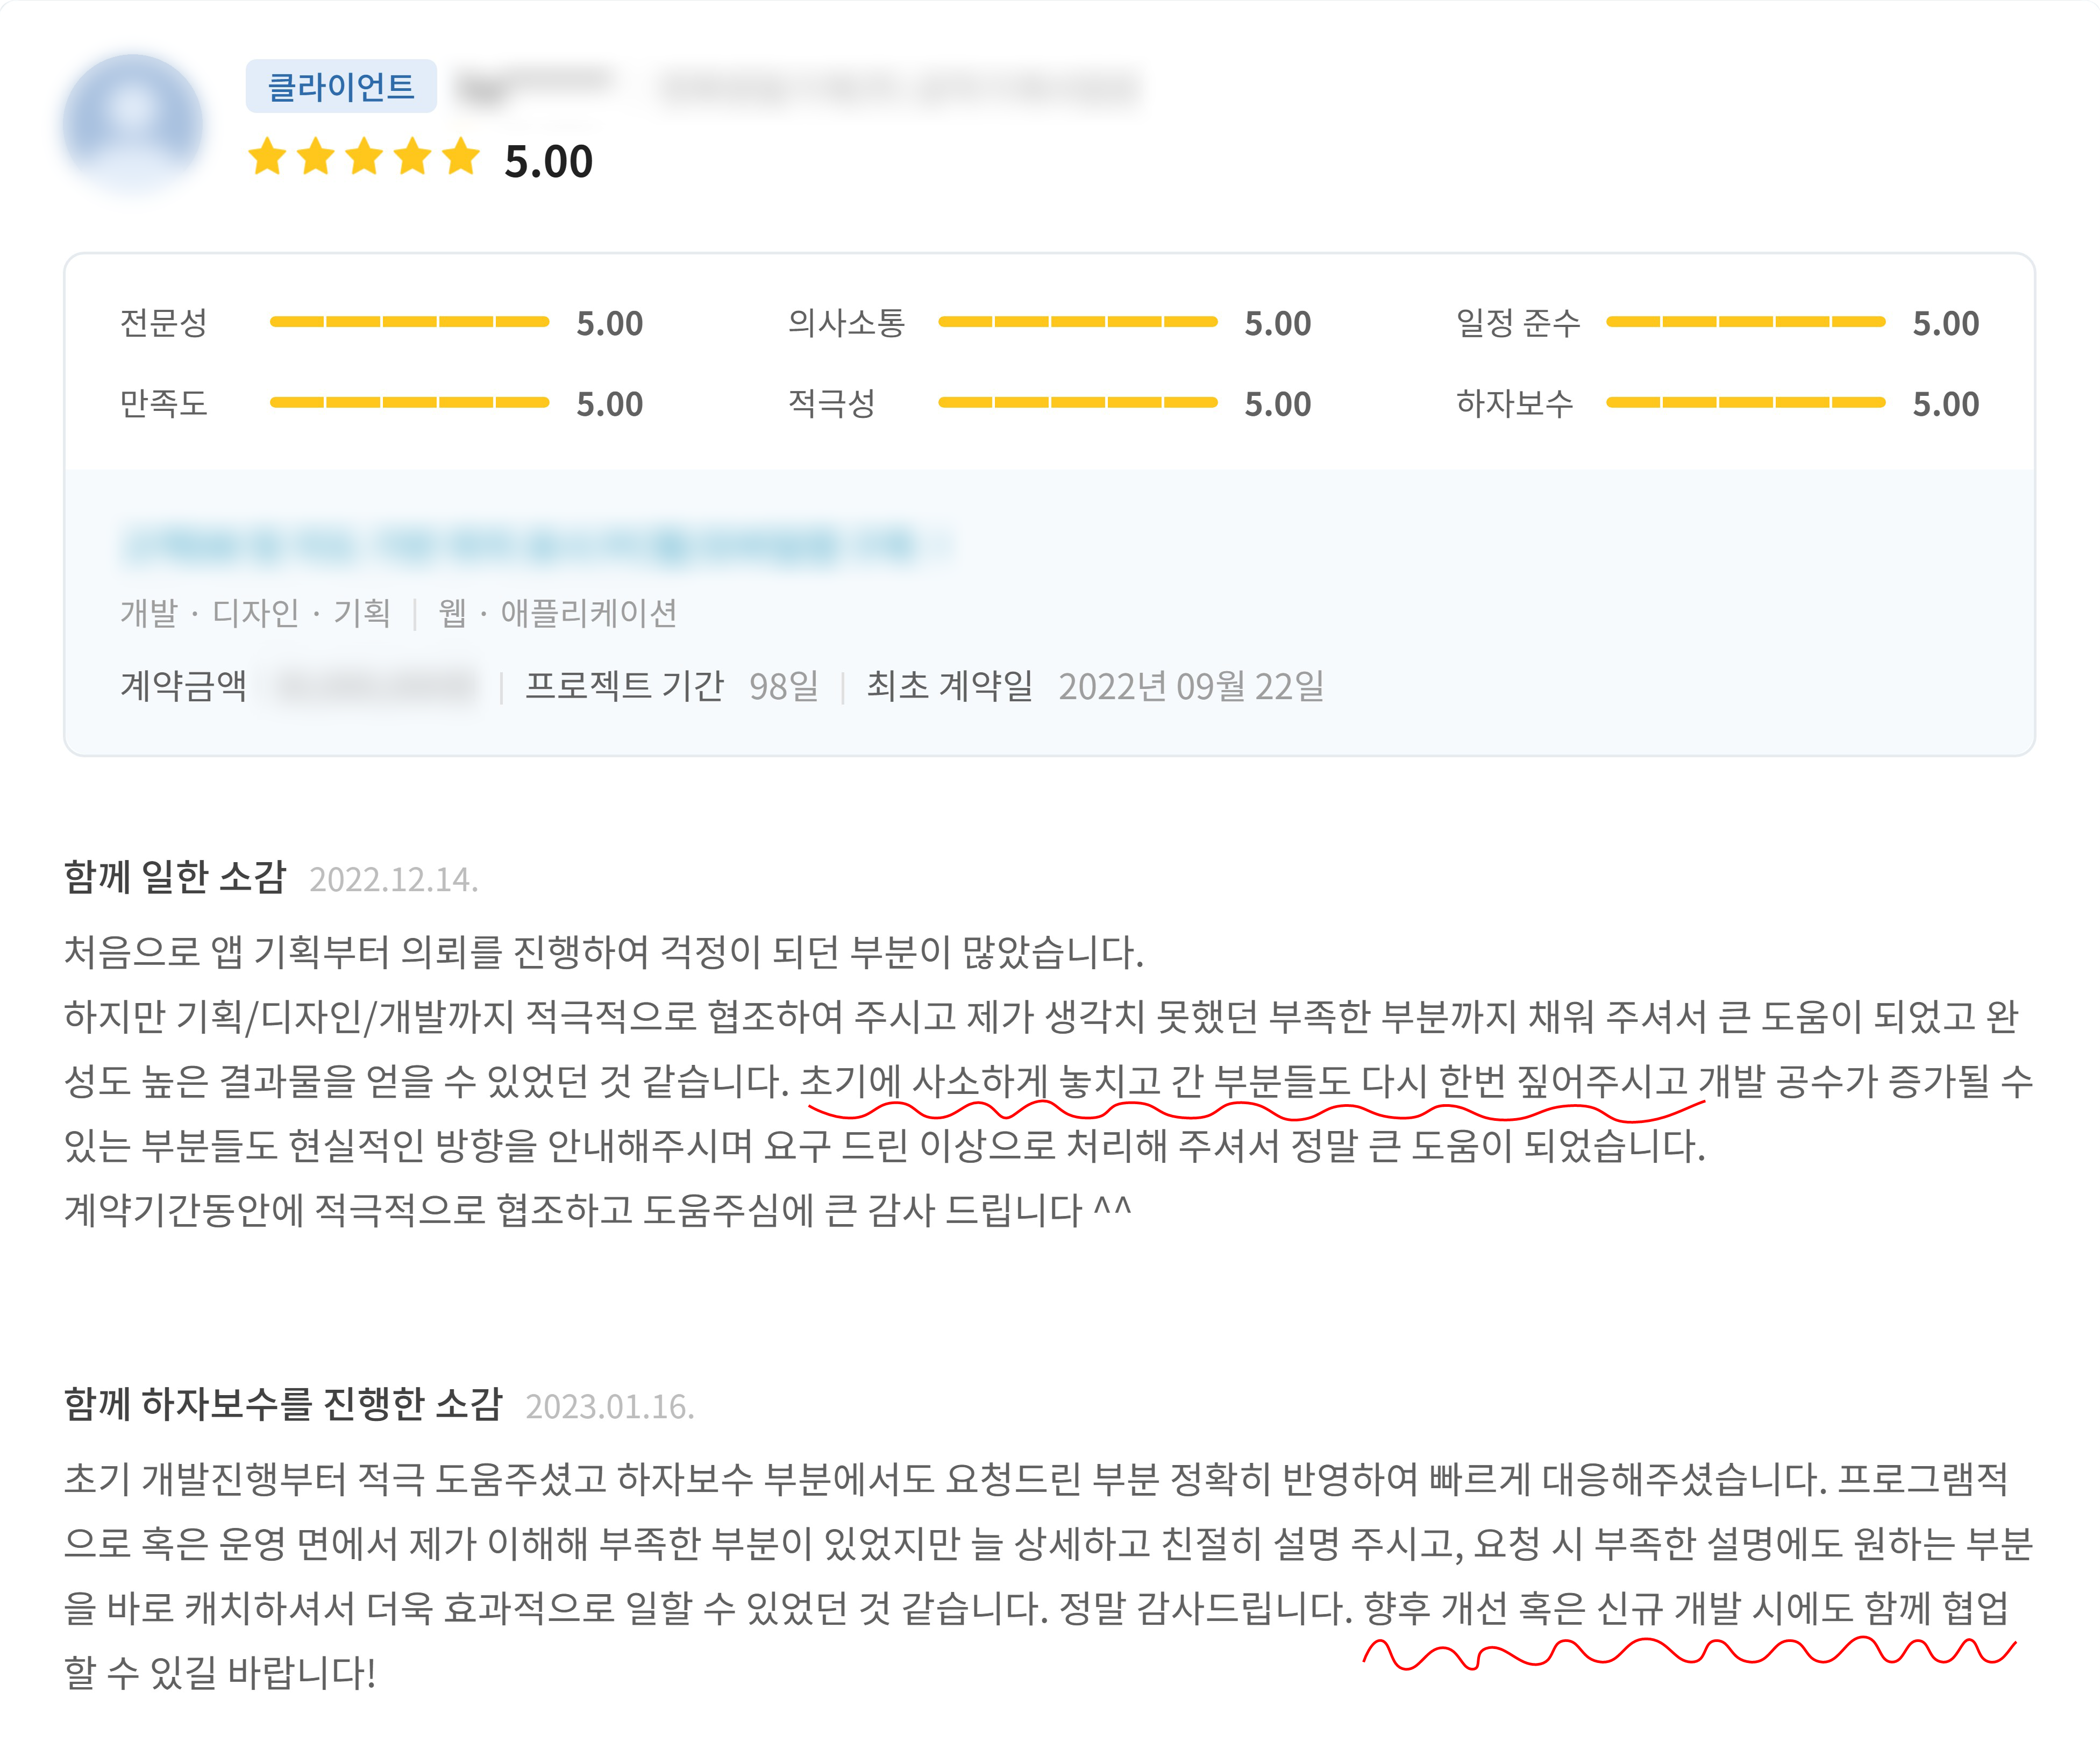Click the 적극성 rating bar
Viewport: 2100px width, 1763px height.
(1077, 403)
